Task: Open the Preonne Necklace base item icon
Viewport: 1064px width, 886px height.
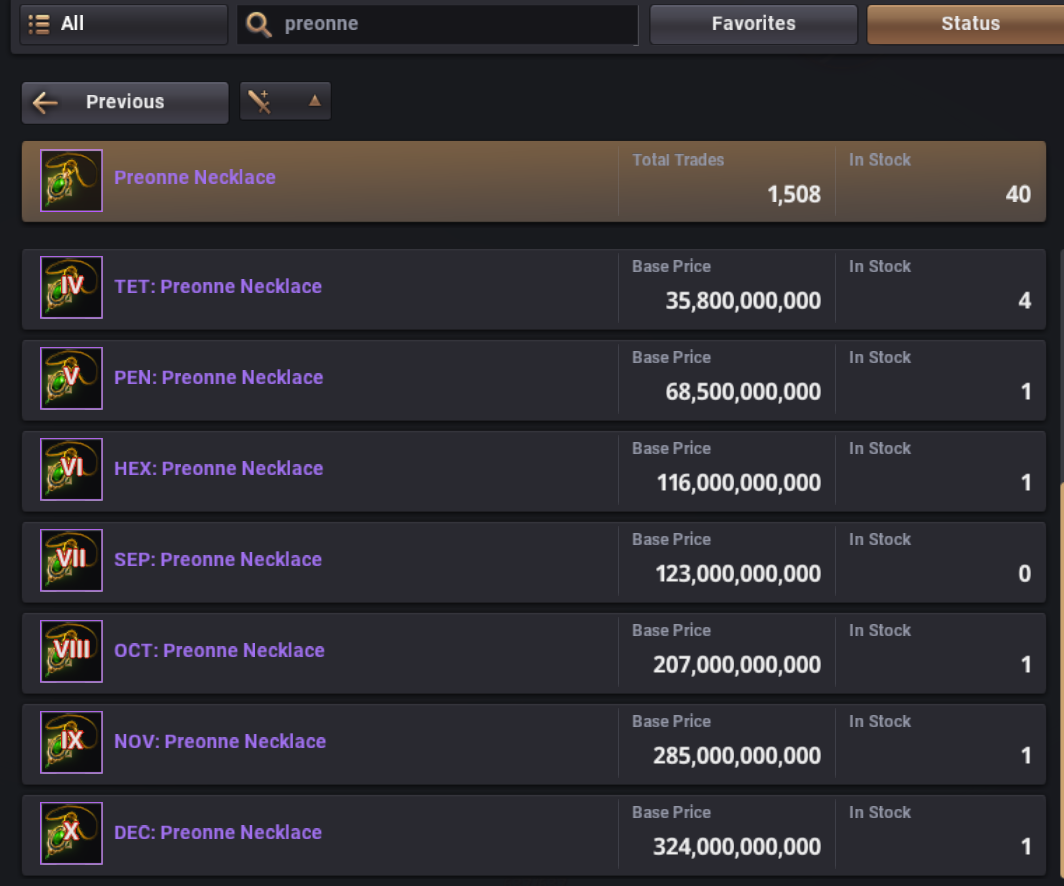Action: tap(71, 180)
